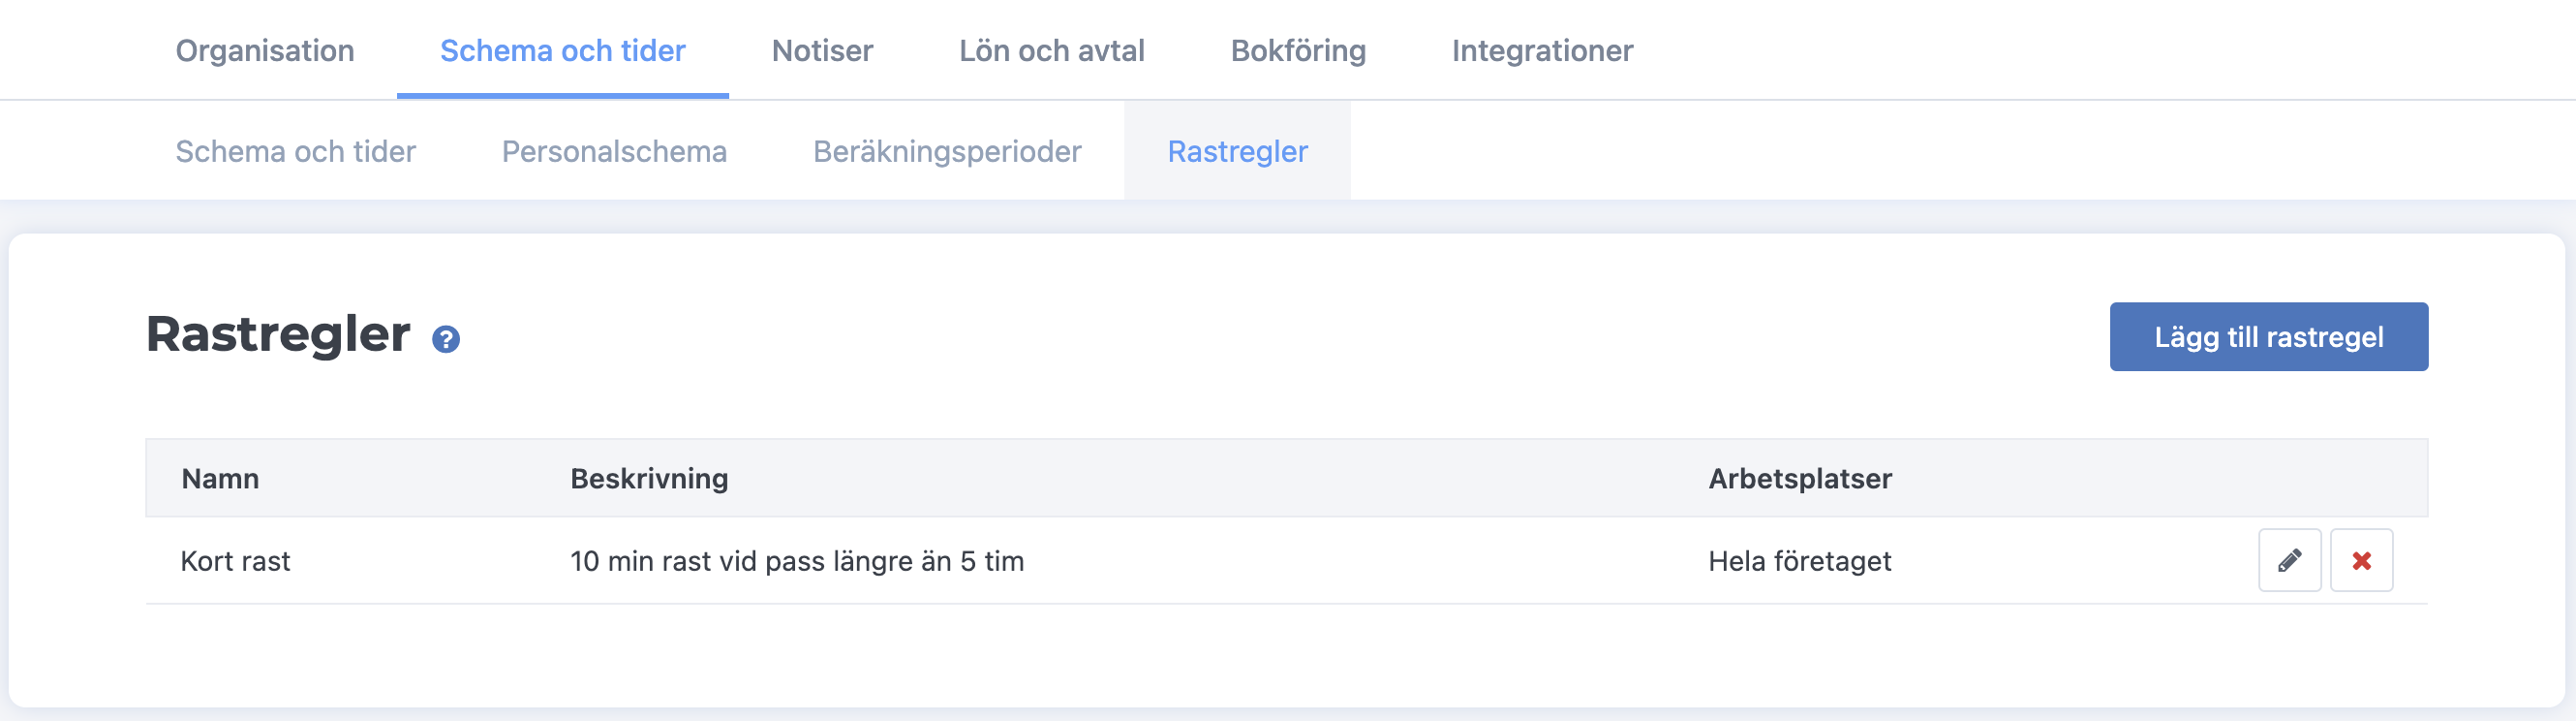Go to the Beräkningsperioder sub-tab

pyautogui.click(x=947, y=151)
